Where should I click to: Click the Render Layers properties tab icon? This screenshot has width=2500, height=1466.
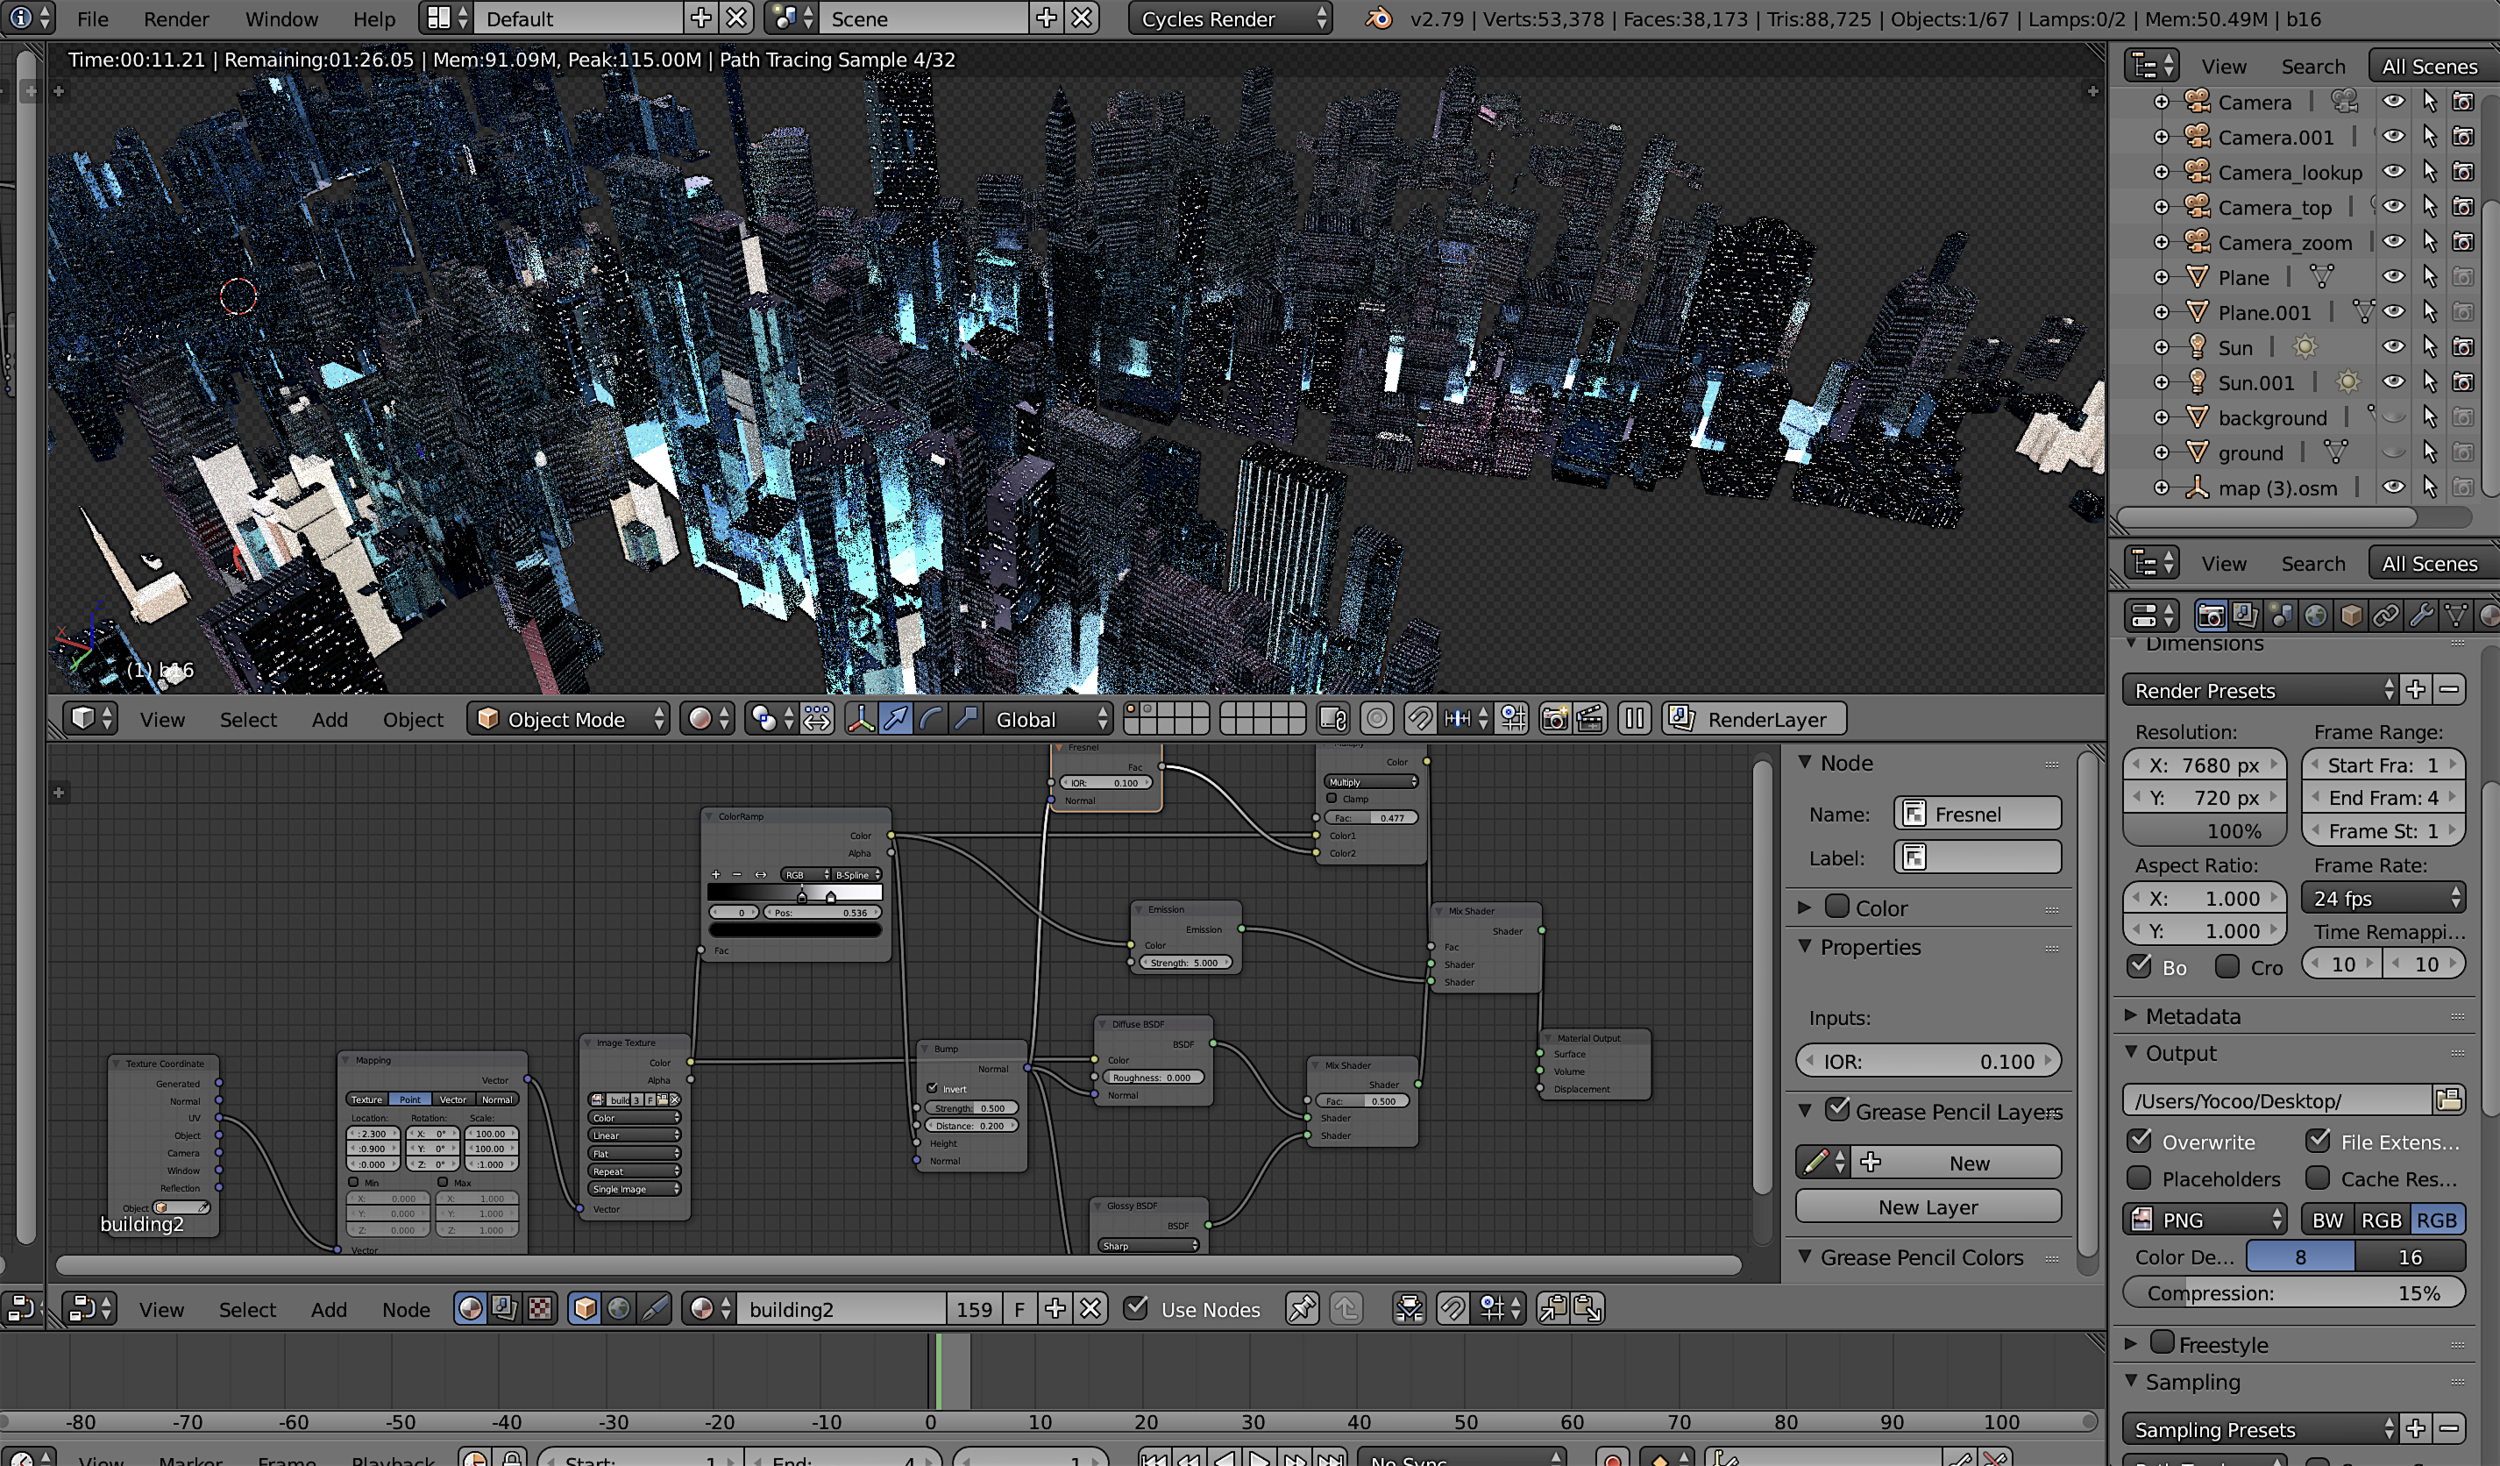[x=2245, y=615]
